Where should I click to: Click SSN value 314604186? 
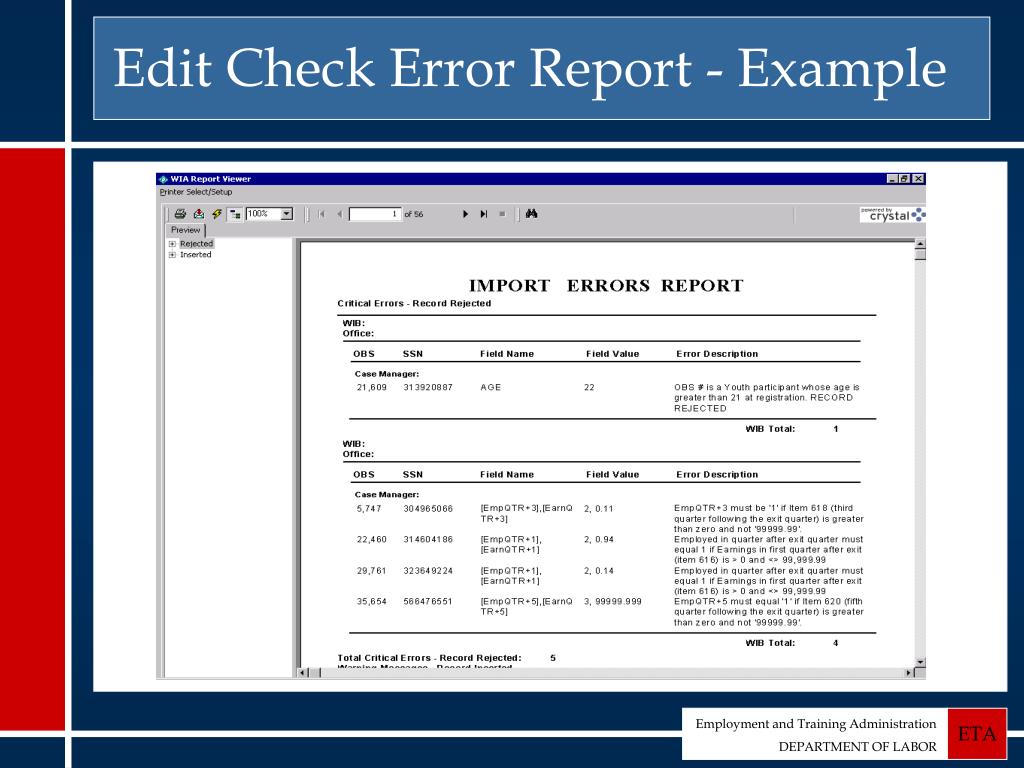click(428, 539)
